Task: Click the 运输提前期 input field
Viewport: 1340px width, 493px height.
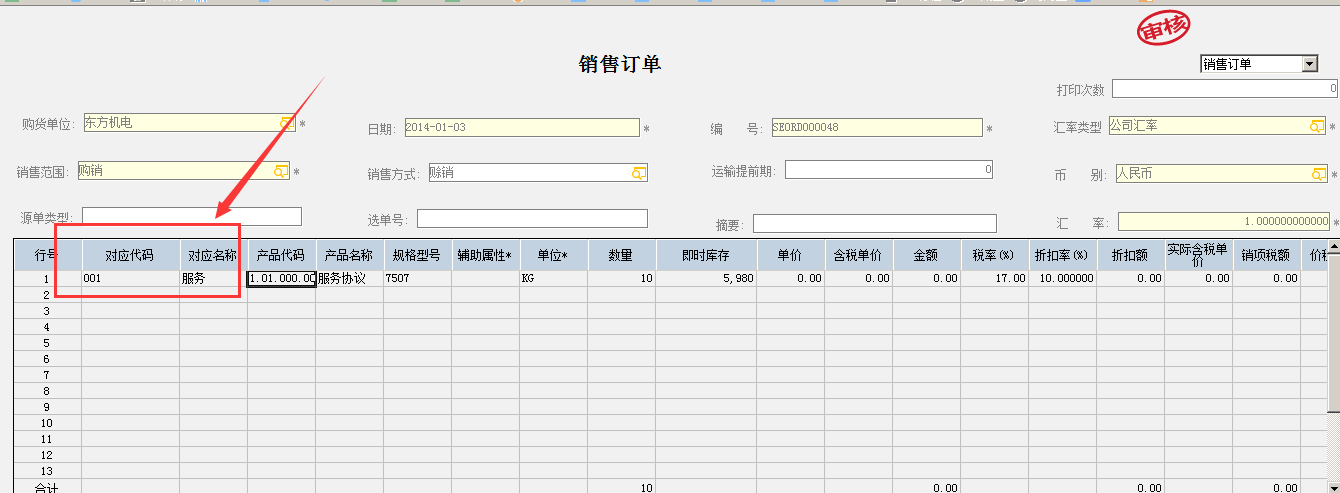Action: (889, 170)
